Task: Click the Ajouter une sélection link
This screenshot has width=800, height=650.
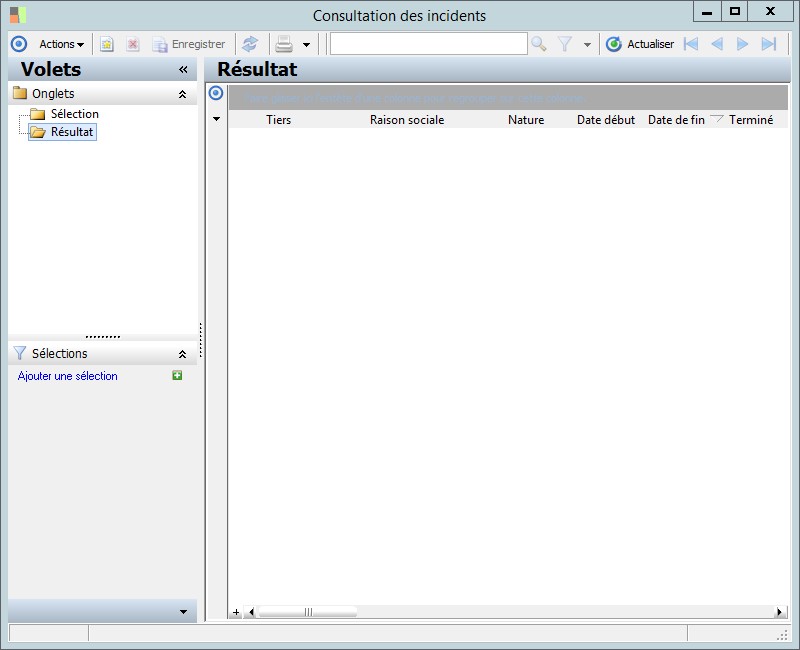Action: click(67, 376)
